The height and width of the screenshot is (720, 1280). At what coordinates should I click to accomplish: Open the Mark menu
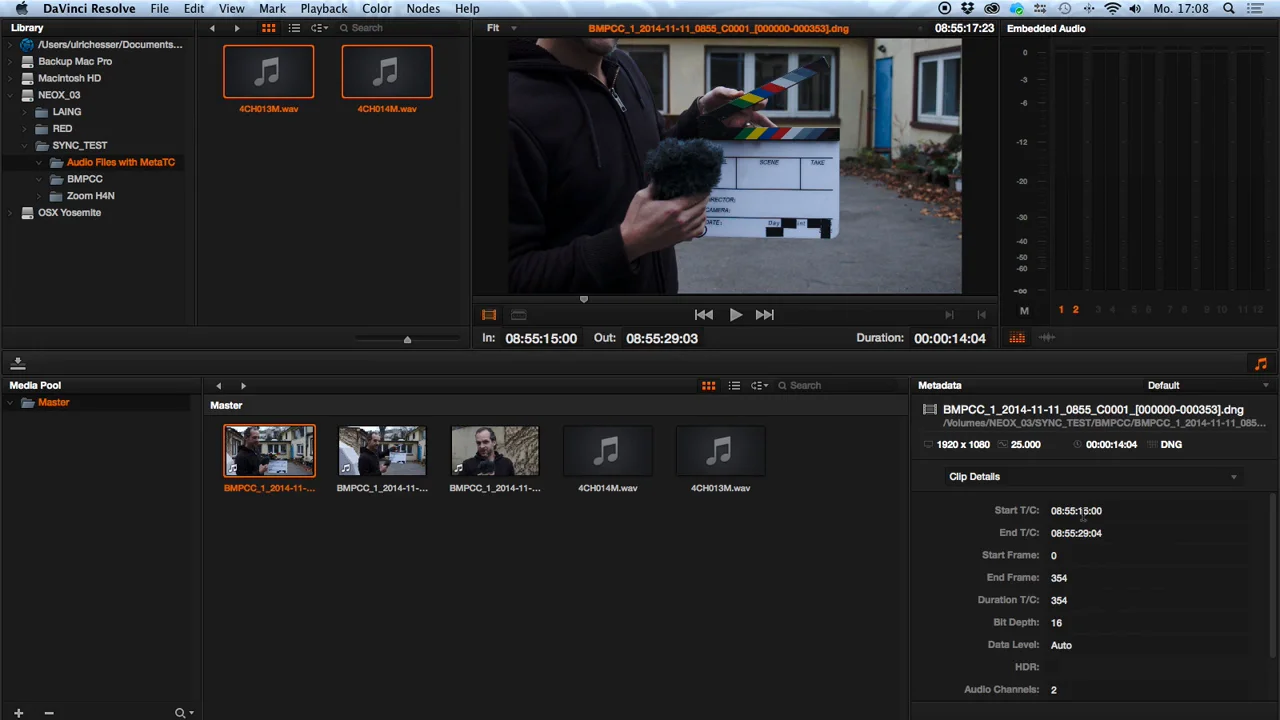point(272,8)
